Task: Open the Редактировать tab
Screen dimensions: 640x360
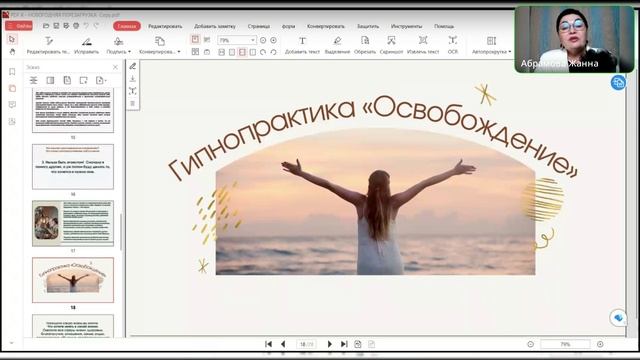Action: point(165,26)
